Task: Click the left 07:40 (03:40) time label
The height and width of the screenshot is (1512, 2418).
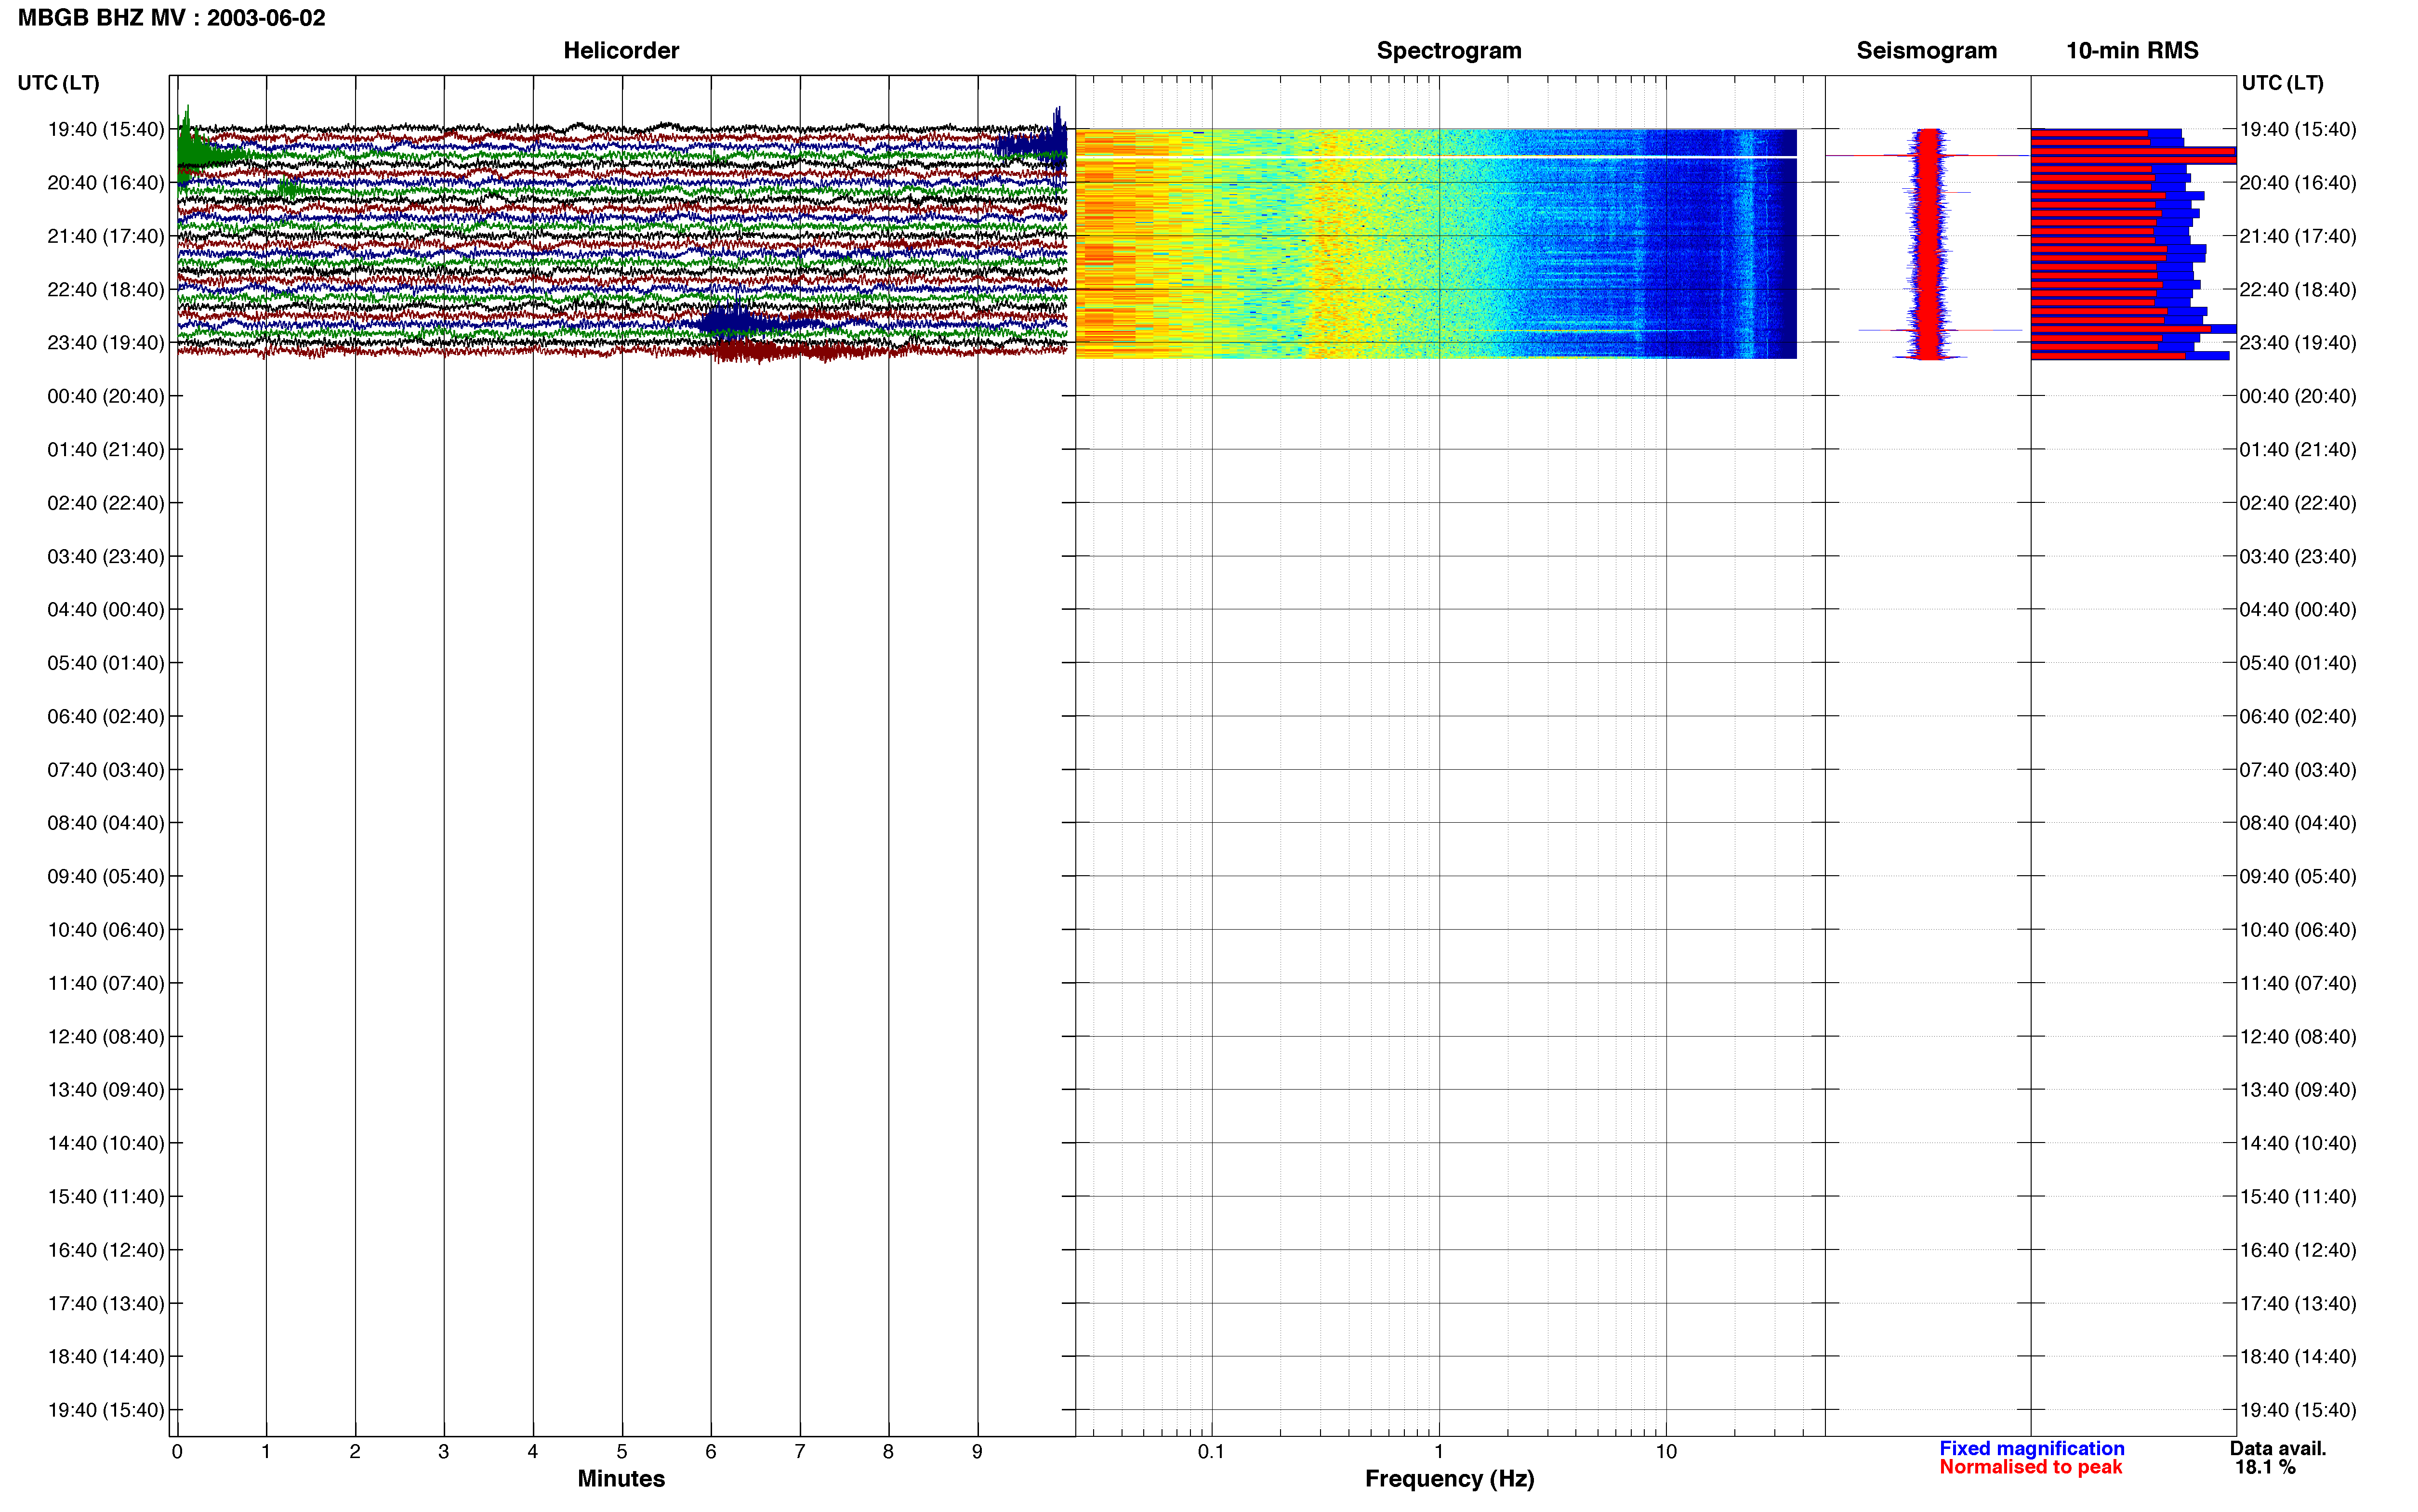Action: click(106, 770)
